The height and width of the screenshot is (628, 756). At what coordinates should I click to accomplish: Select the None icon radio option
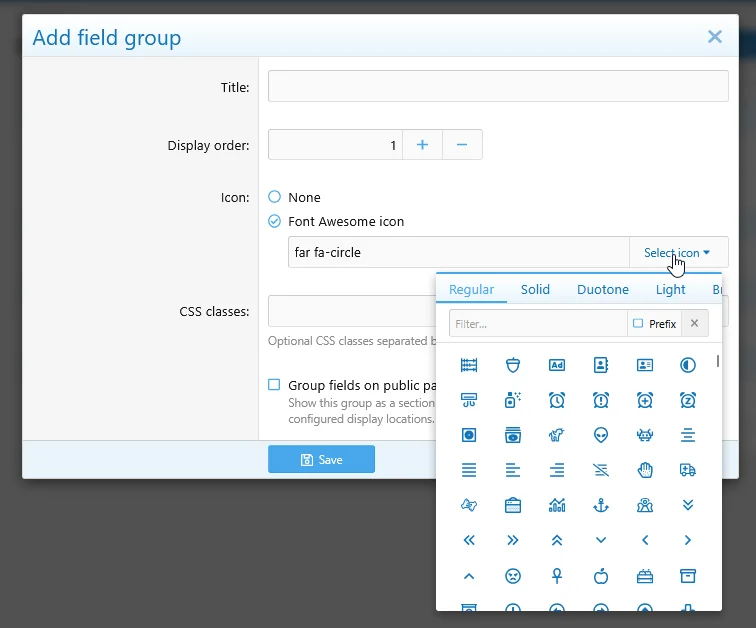click(274, 197)
